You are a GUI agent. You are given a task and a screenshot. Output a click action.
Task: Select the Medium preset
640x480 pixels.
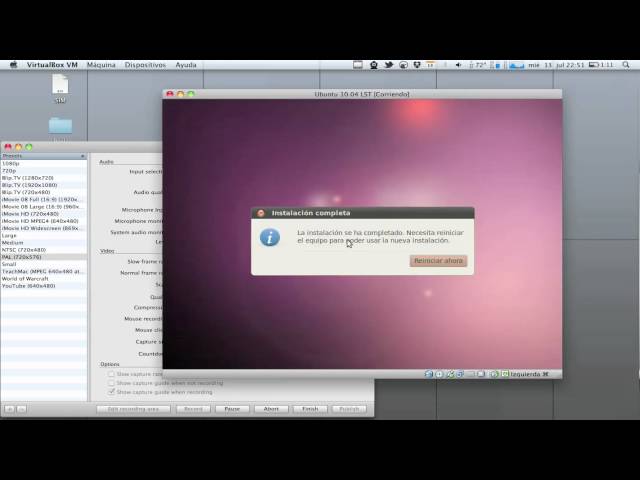pos(44,242)
